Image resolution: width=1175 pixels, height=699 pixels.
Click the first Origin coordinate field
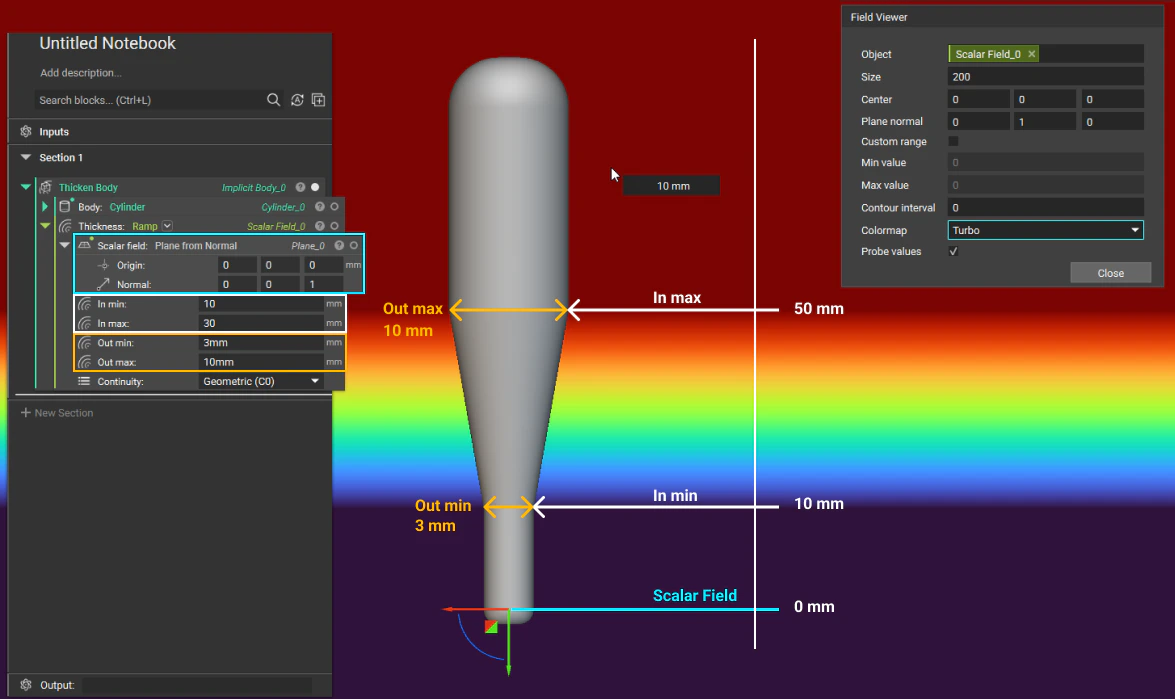click(237, 264)
